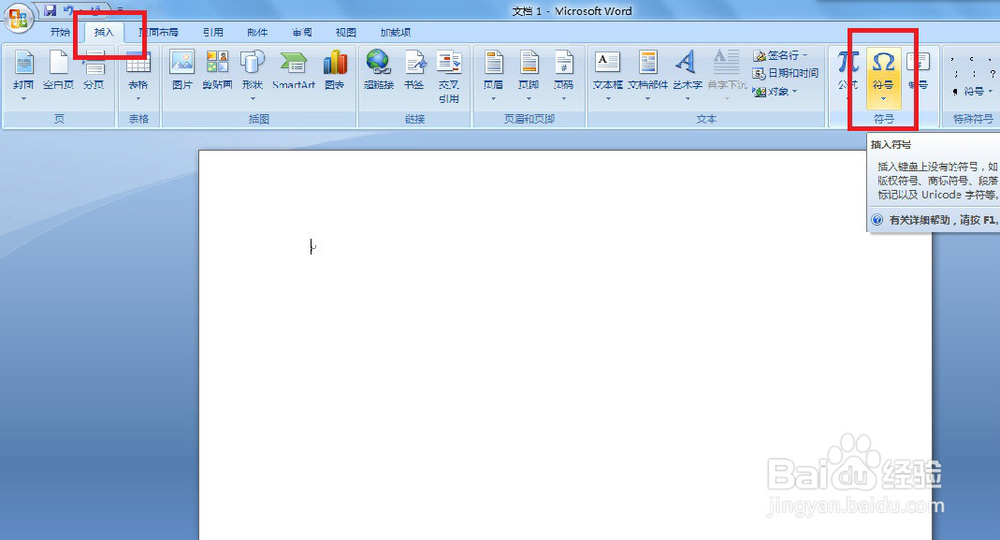Insert a blank page (空白页)
Screen dimensions: 1000x540
click(x=59, y=70)
